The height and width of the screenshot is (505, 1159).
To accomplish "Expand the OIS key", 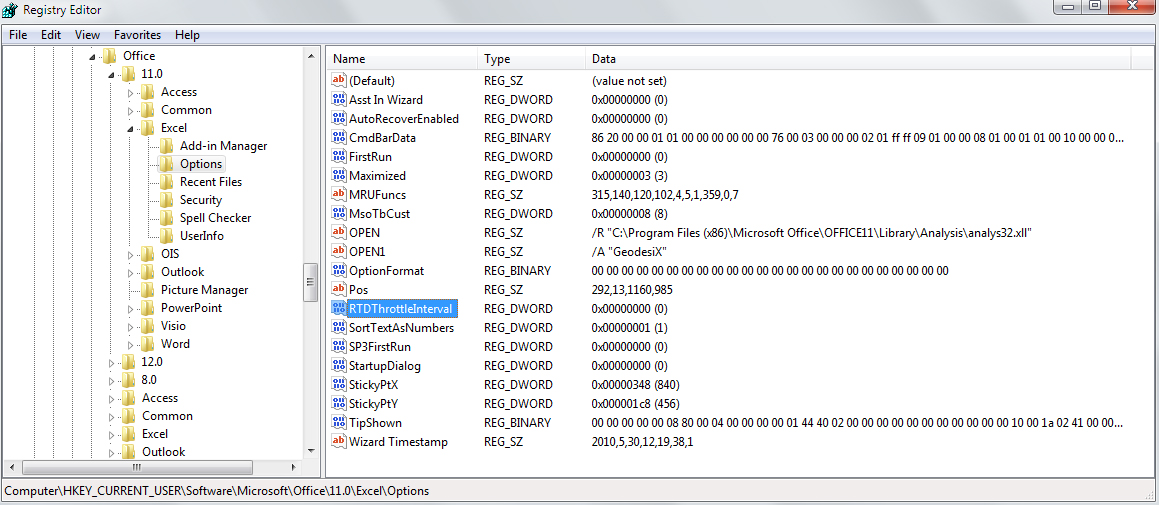I will pos(130,254).
